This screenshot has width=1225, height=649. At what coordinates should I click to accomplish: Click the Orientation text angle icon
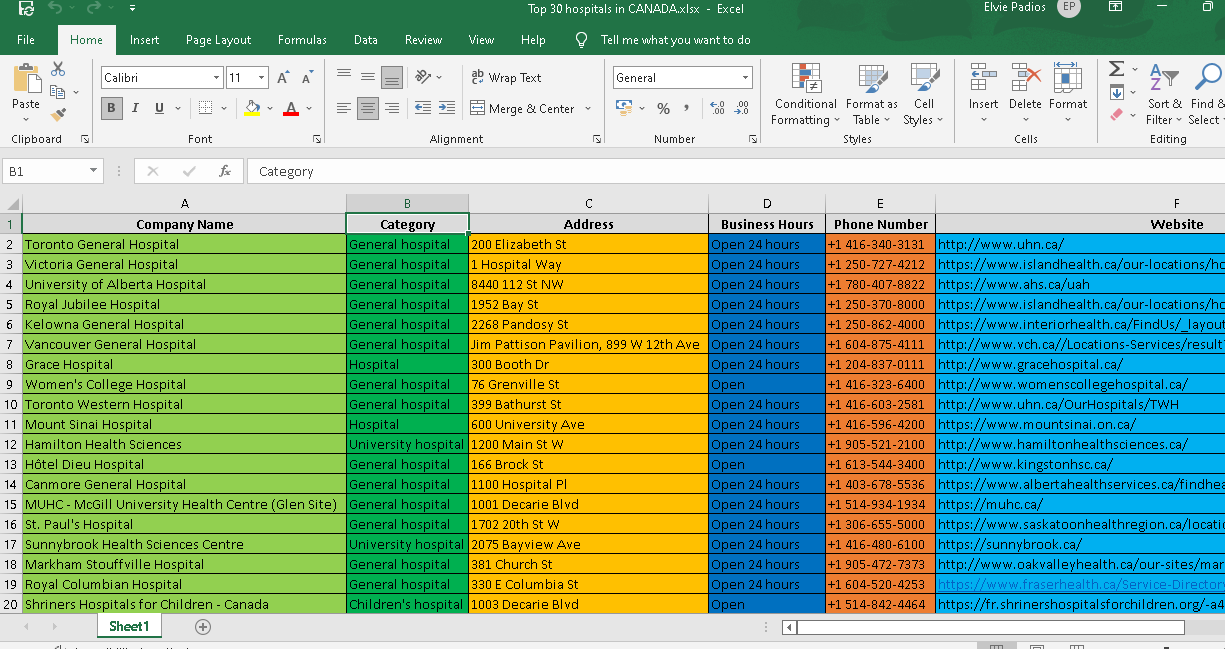click(423, 76)
